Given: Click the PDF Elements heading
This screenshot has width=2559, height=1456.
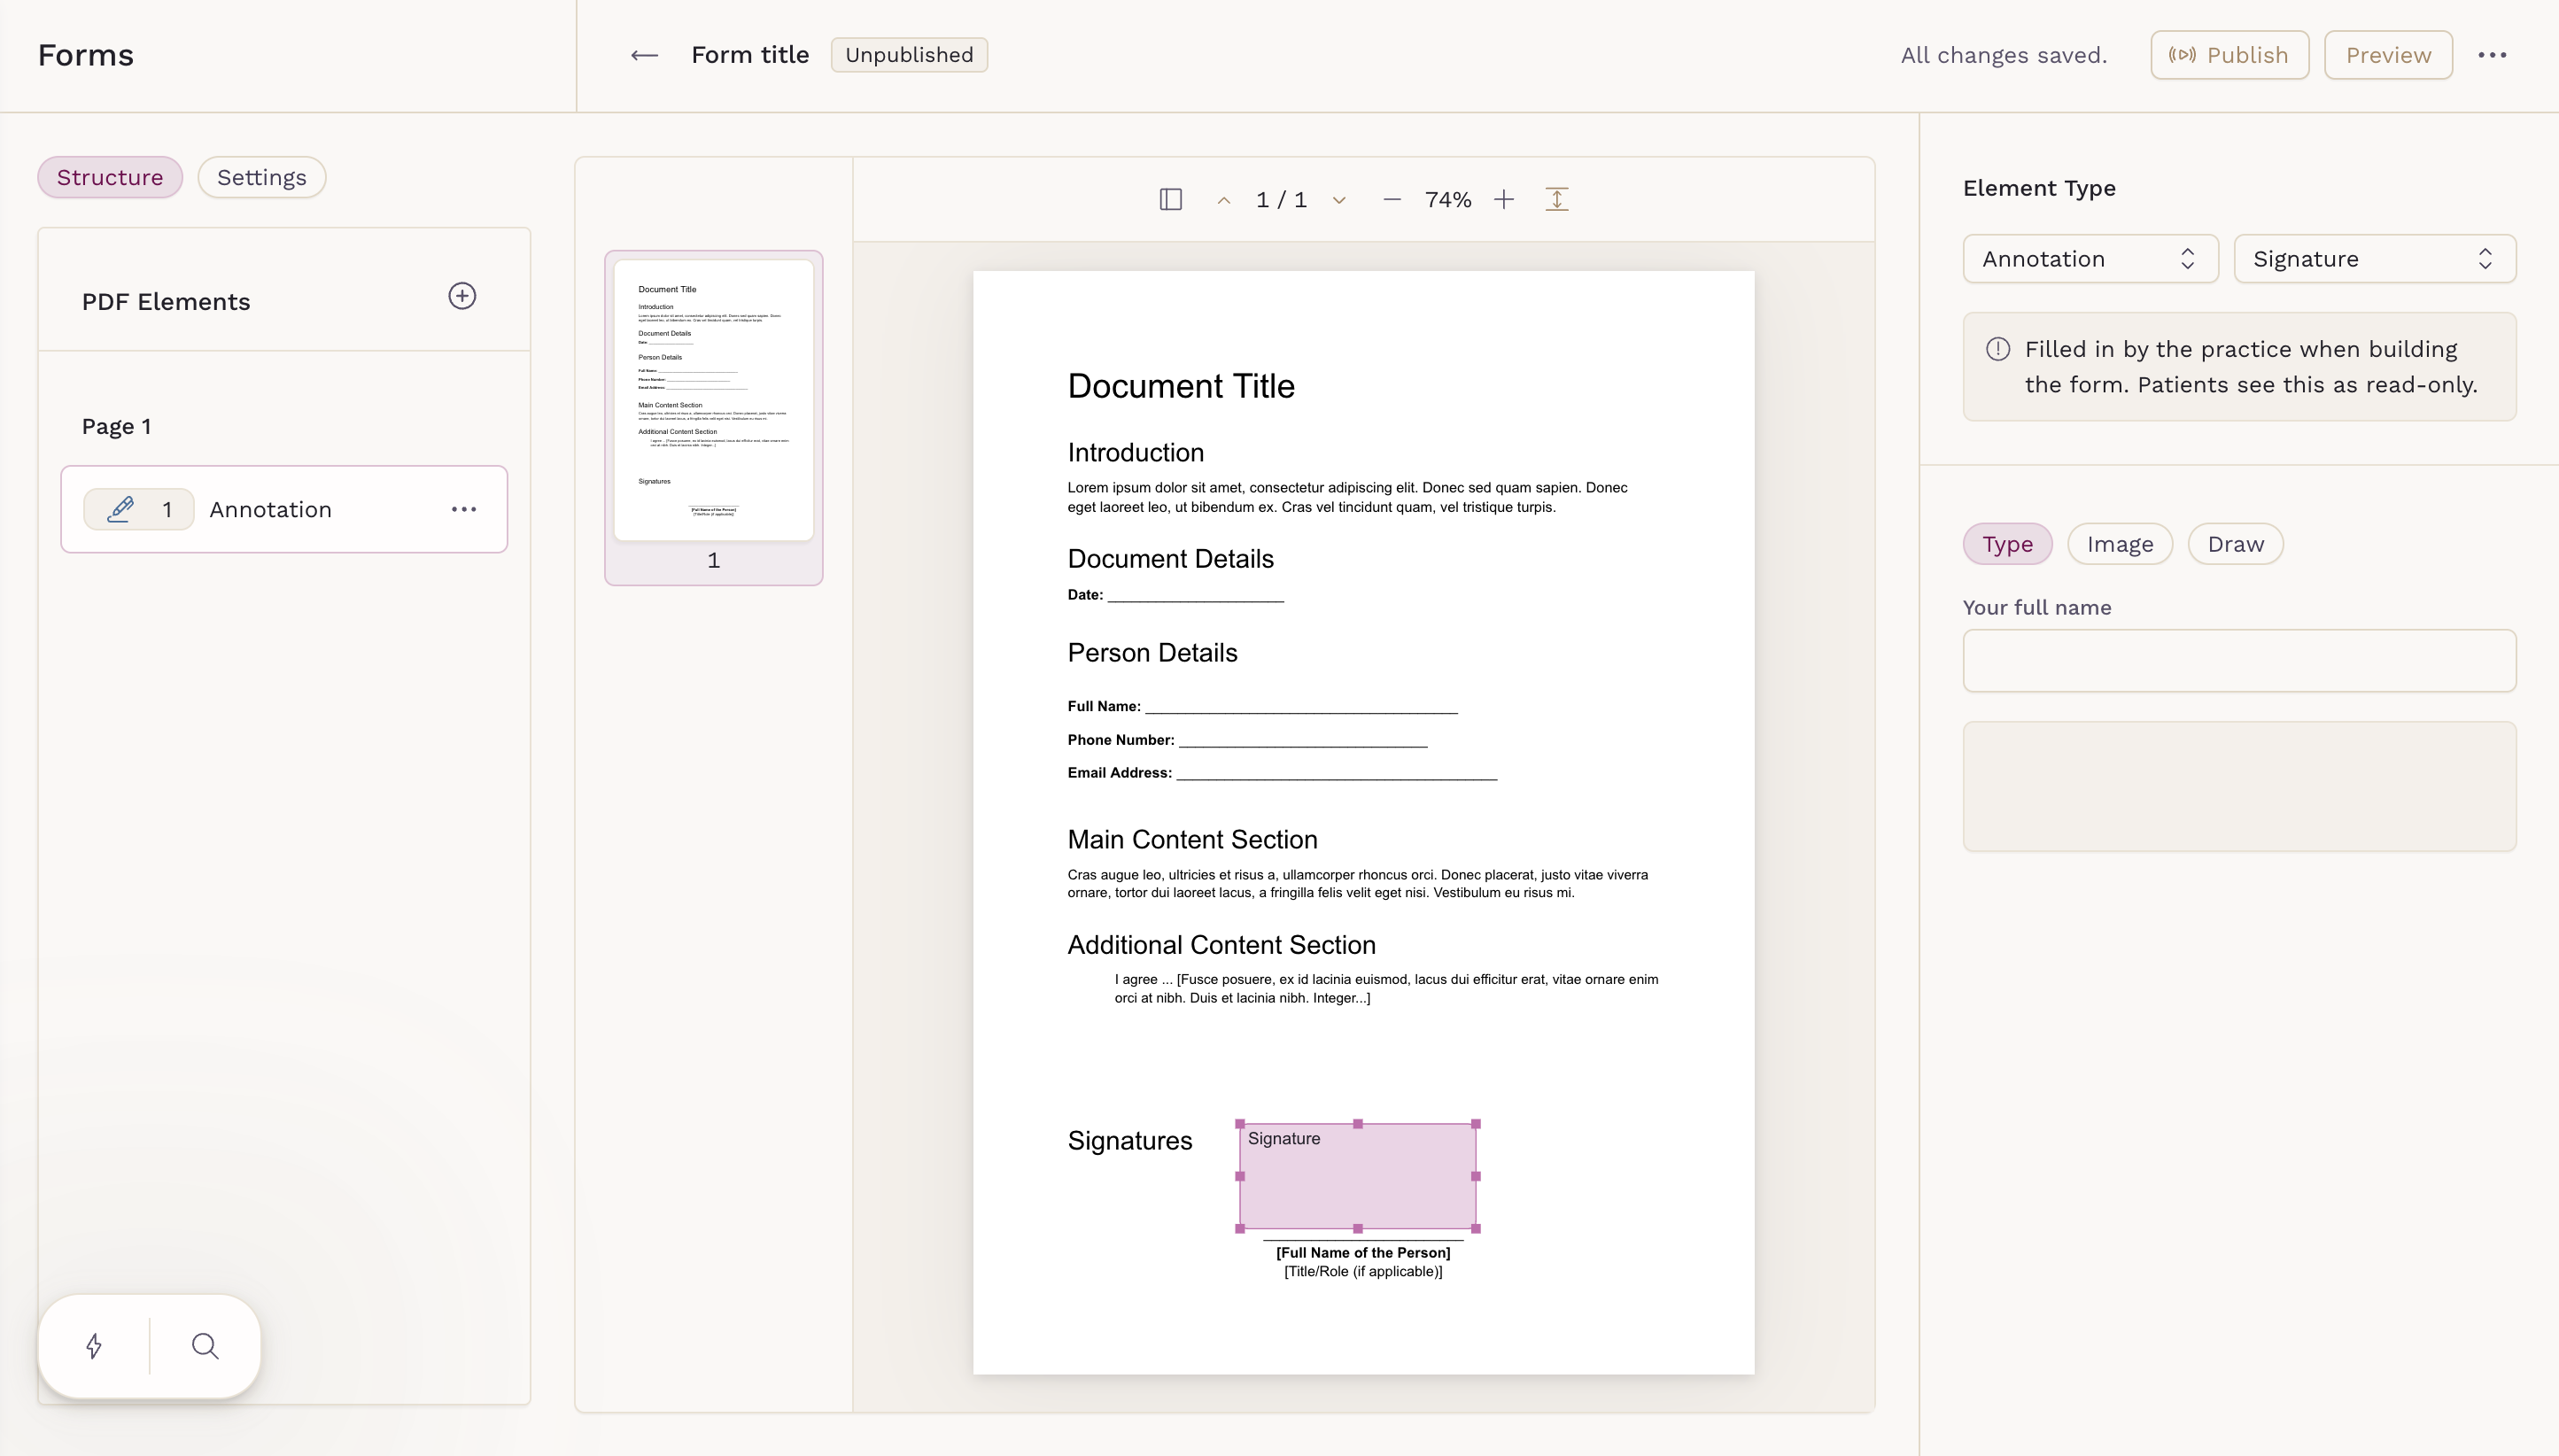Looking at the screenshot, I should [x=166, y=302].
